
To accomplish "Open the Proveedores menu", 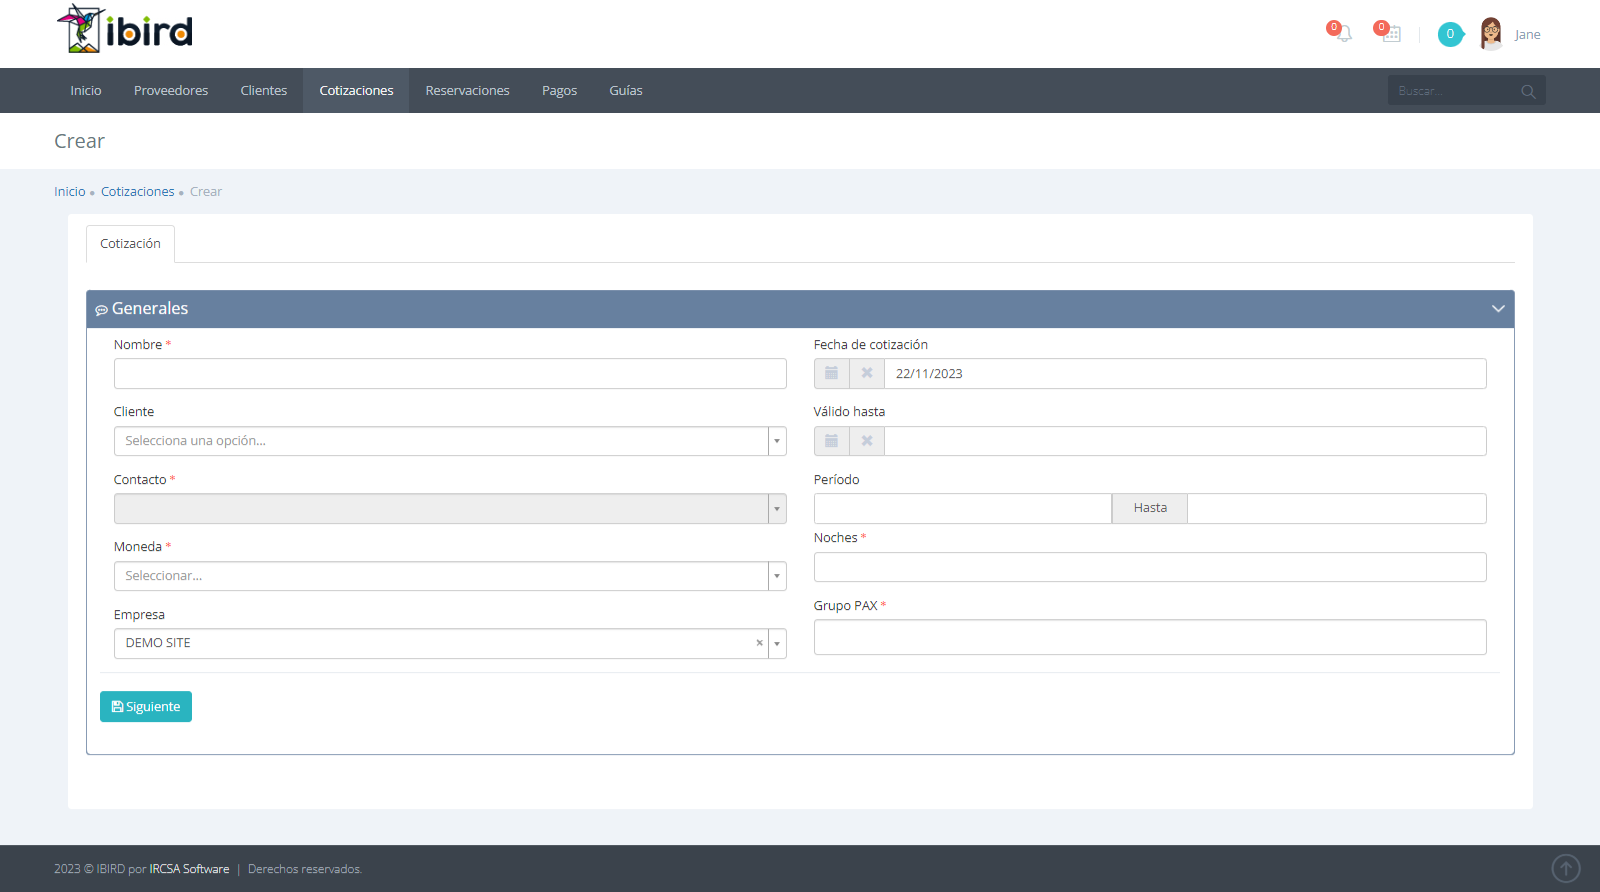I will click(171, 91).
